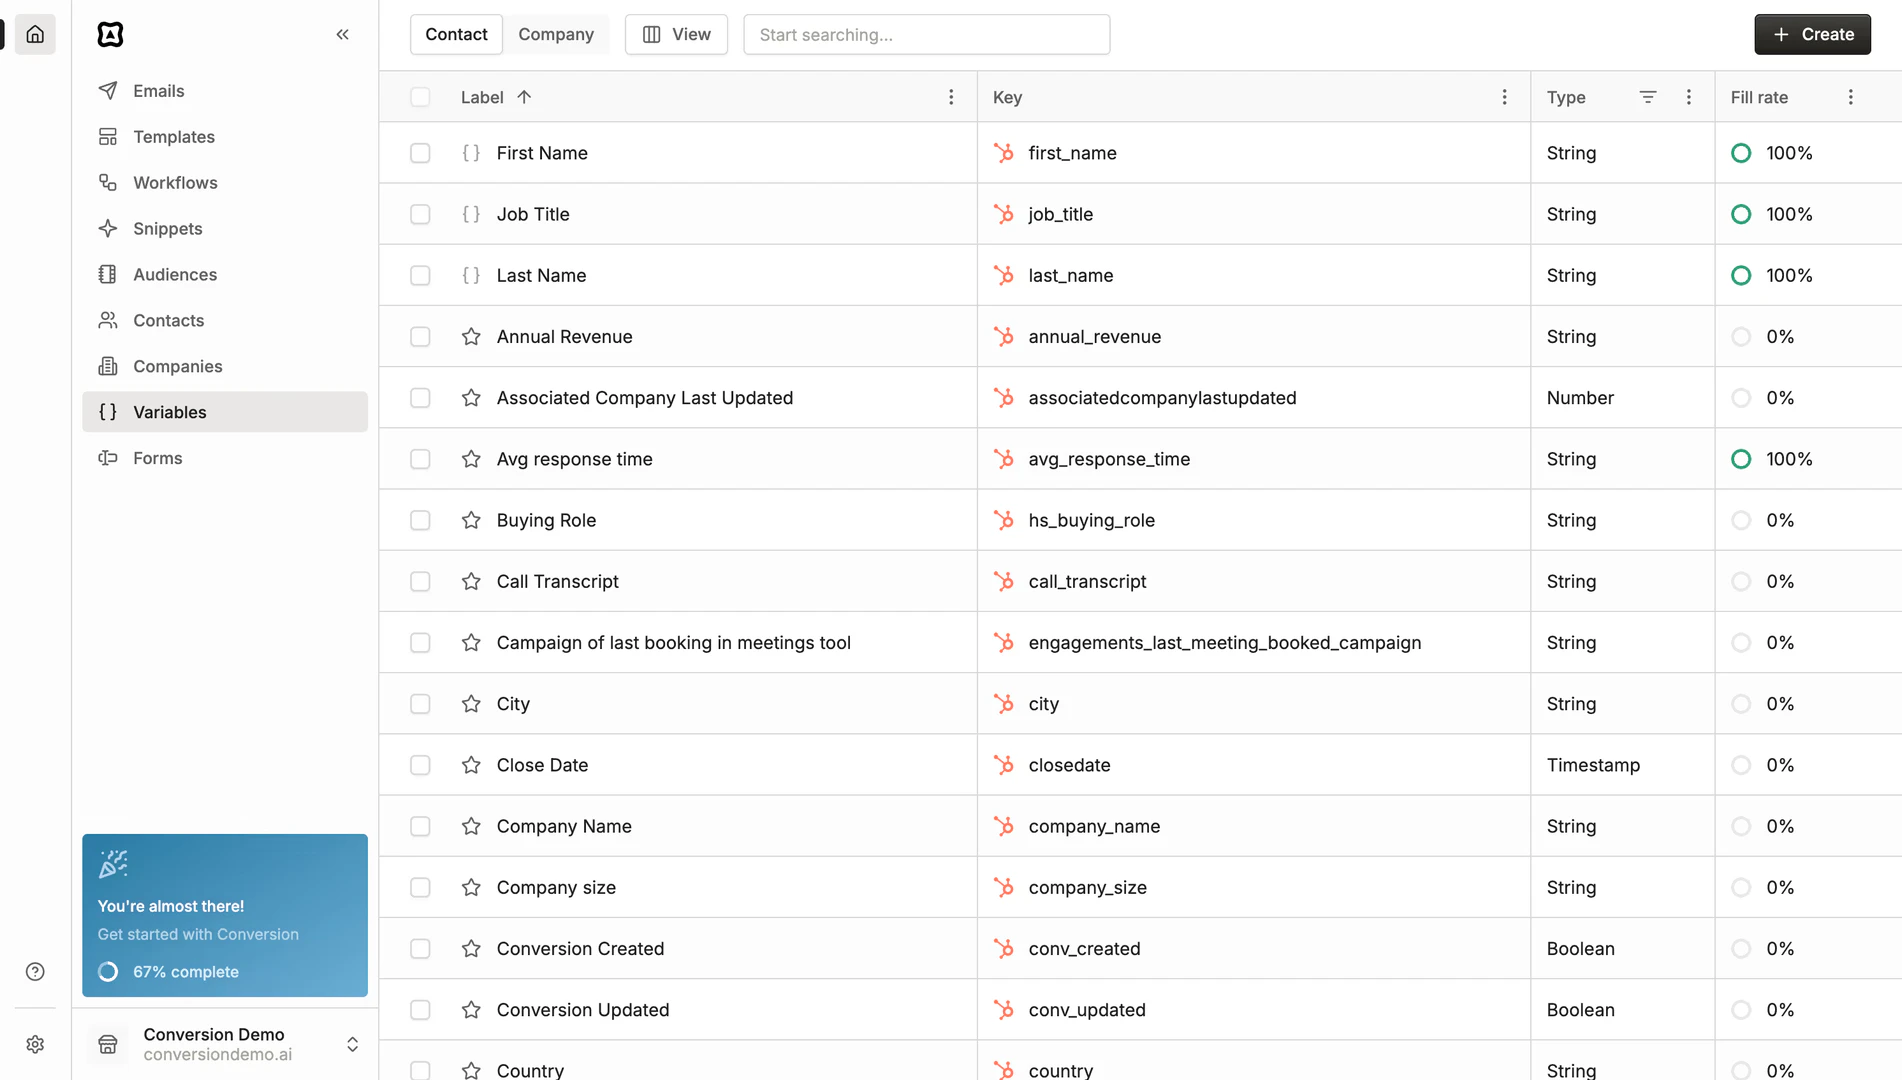Image resolution: width=1902 pixels, height=1080 pixels.
Task: Click inside the Start searching field
Action: (x=926, y=34)
